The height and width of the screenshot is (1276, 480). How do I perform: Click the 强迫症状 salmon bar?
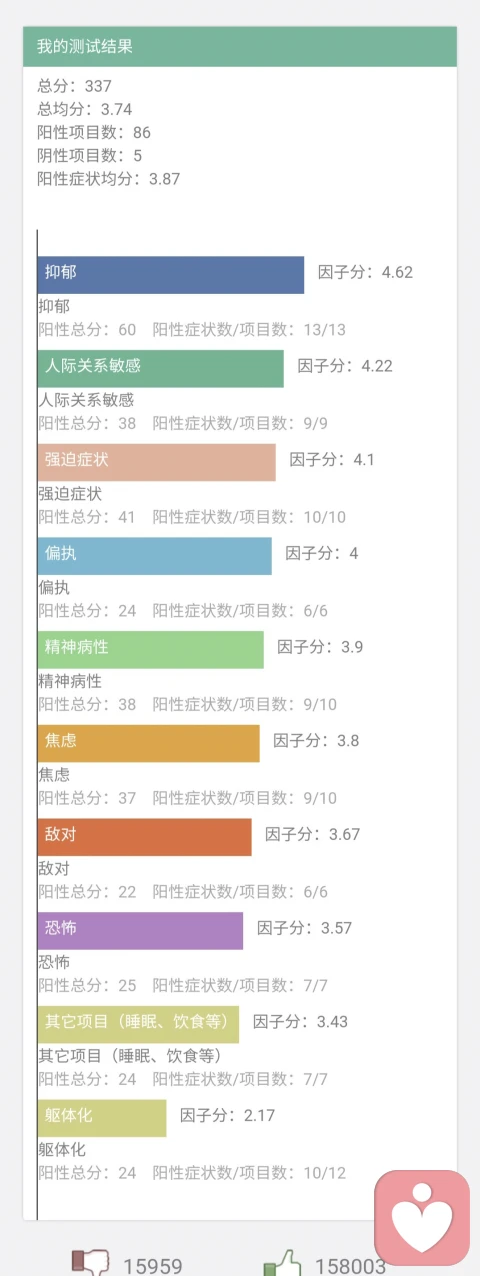[x=157, y=462]
